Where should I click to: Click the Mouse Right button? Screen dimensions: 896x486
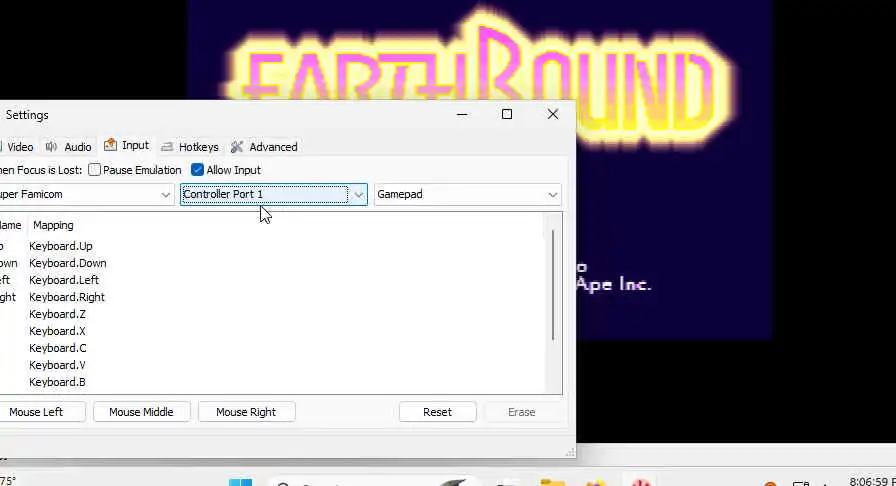point(246,412)
